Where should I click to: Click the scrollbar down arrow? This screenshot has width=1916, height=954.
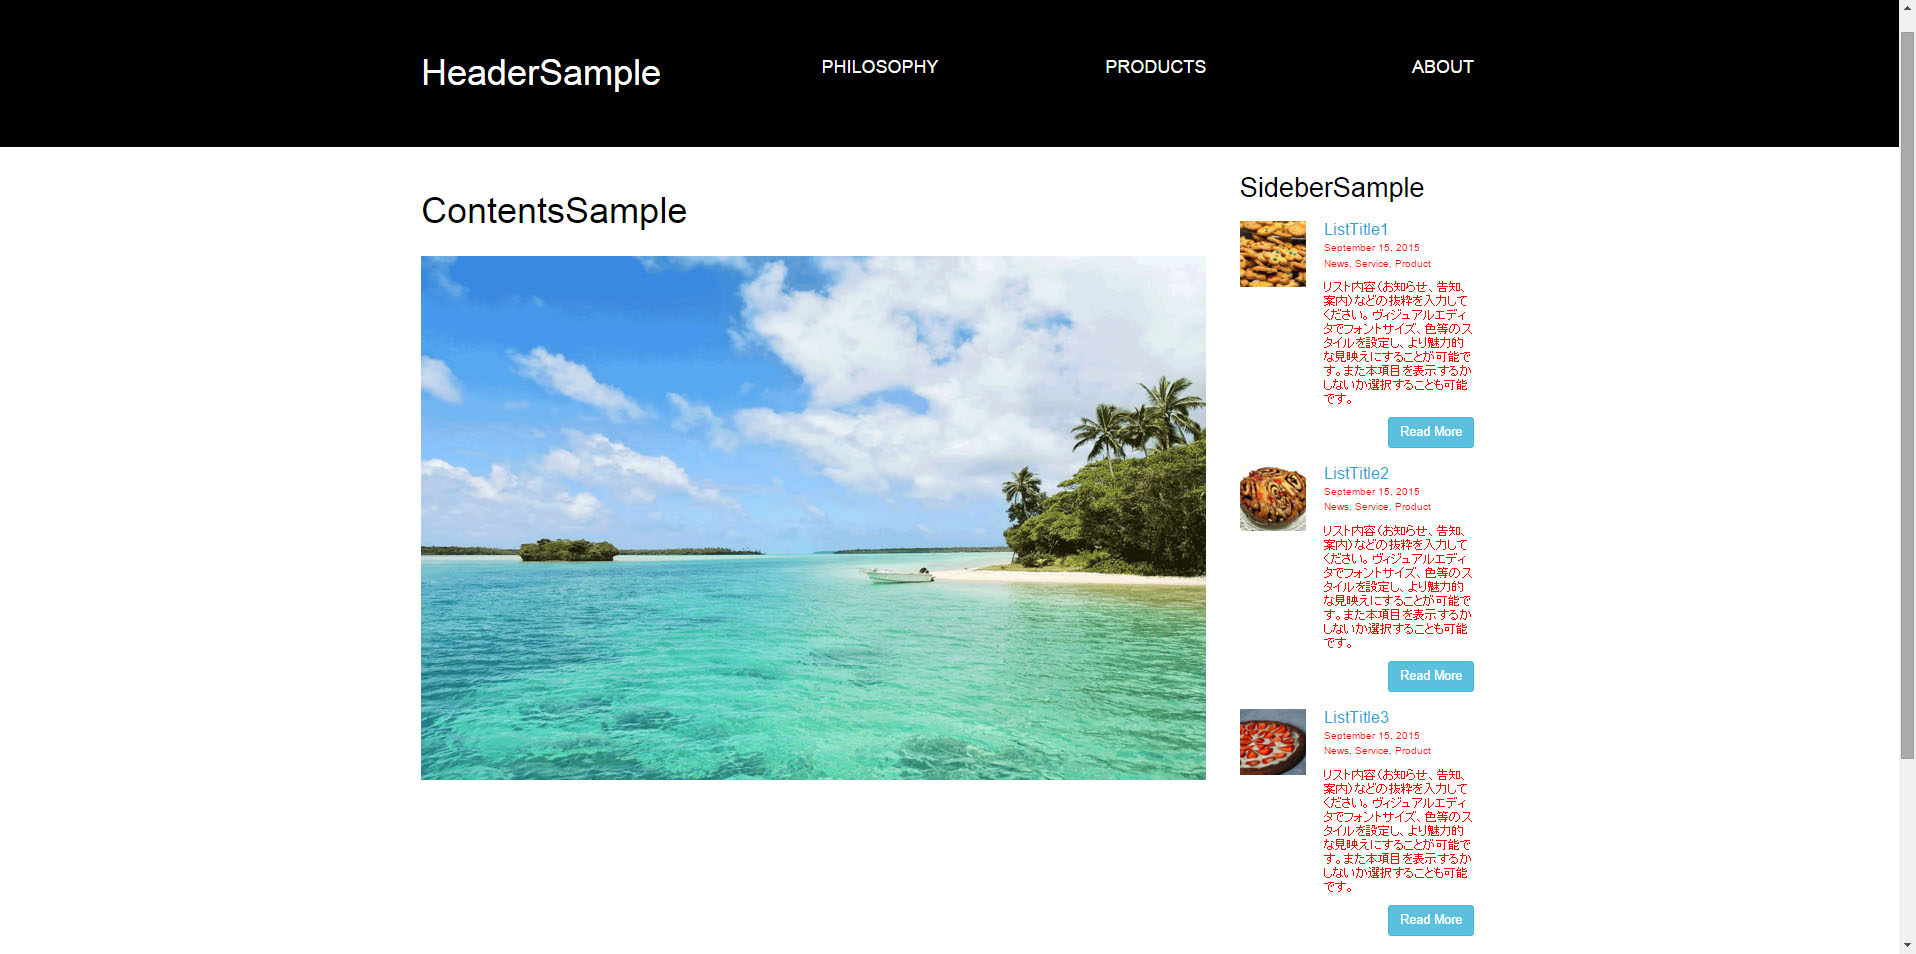click(1907, 945)
